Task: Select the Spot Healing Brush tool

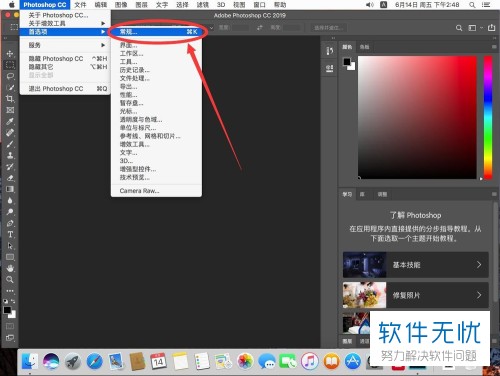Action: [x=10, y=133]
